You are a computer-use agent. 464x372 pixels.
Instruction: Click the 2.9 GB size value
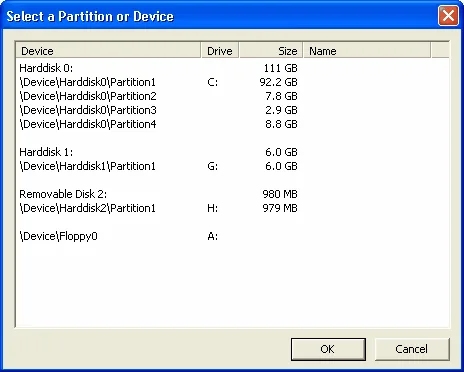pos(282,110)
